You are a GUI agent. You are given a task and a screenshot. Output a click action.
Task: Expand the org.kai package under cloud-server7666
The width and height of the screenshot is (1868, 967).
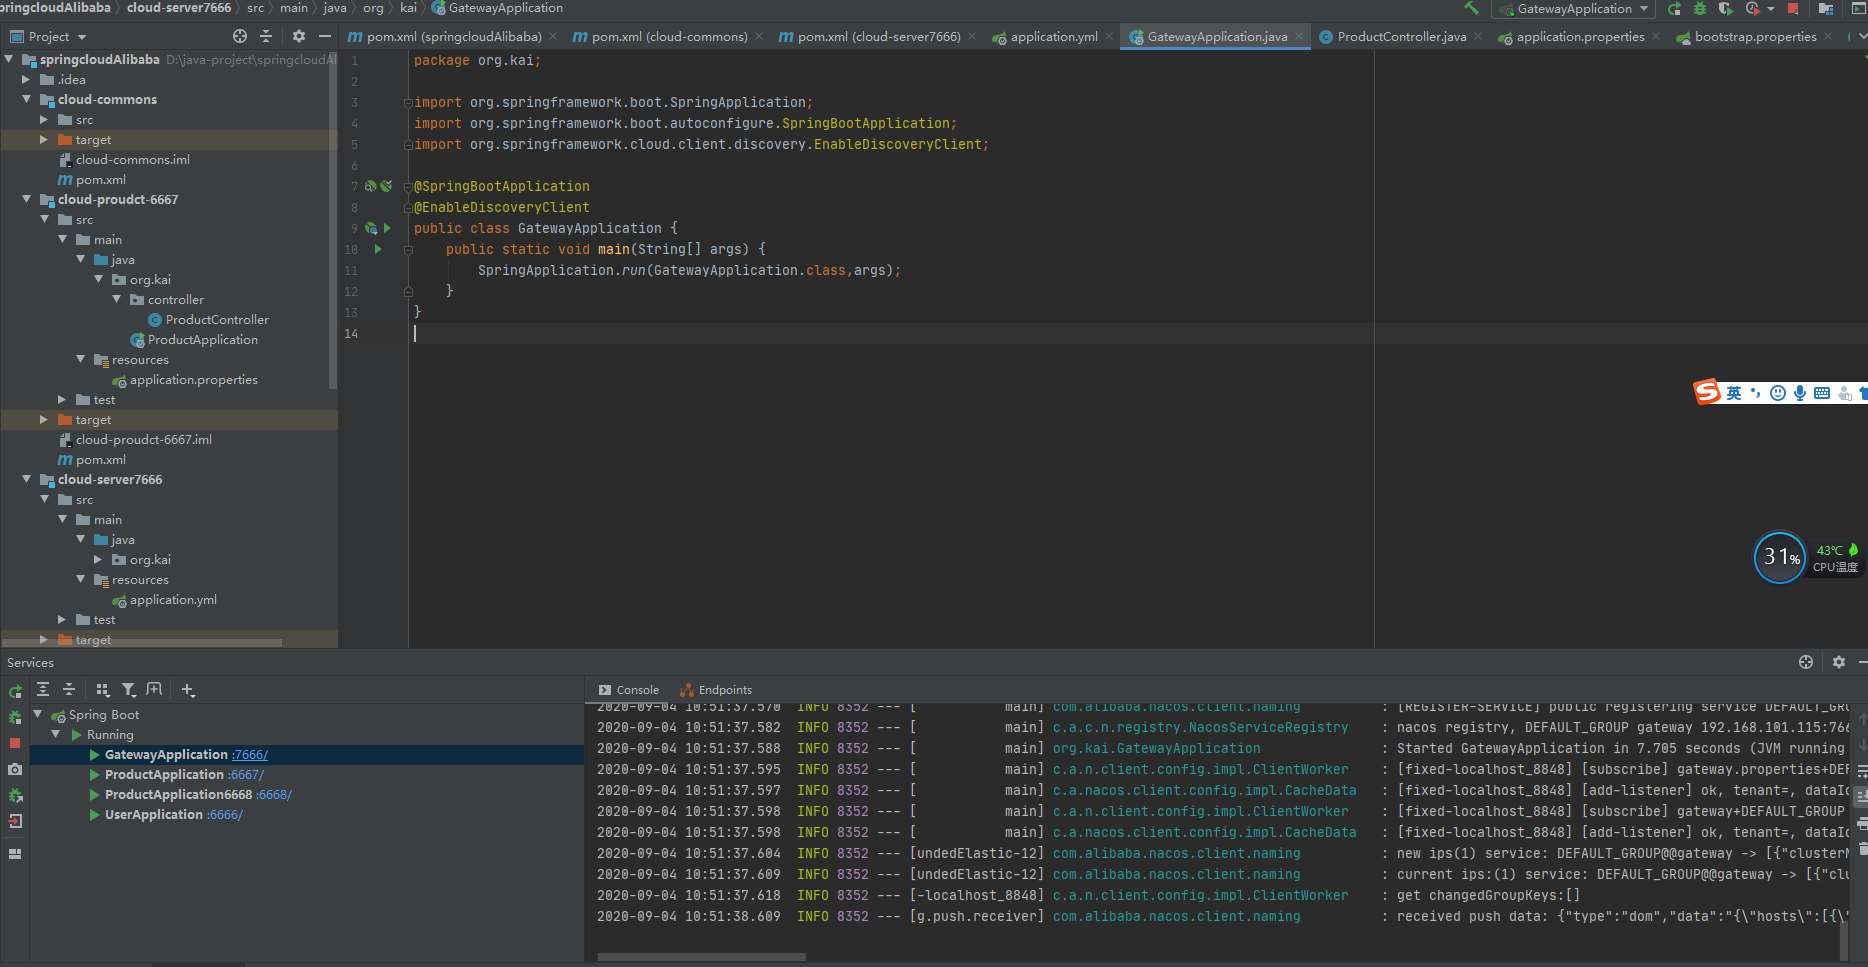98,560
